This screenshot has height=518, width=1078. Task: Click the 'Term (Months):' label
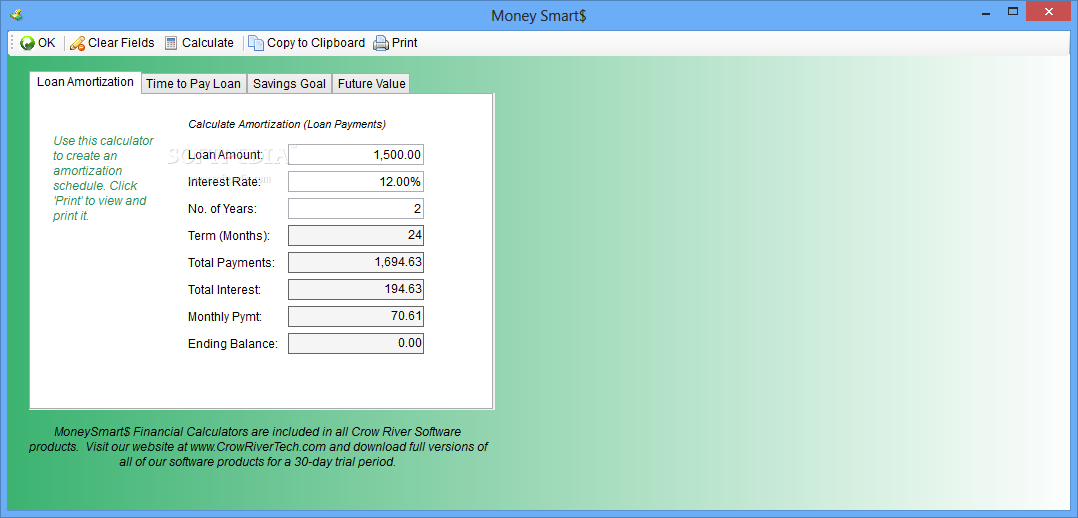point(229,236)
